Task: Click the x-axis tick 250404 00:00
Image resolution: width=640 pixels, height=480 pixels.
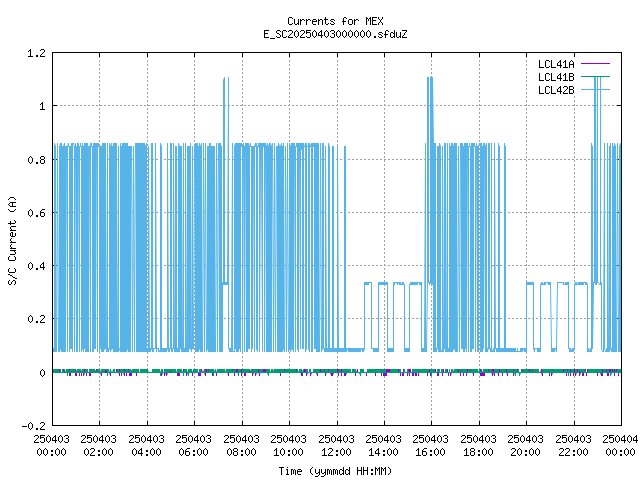Action: click(x=620, y=446)
